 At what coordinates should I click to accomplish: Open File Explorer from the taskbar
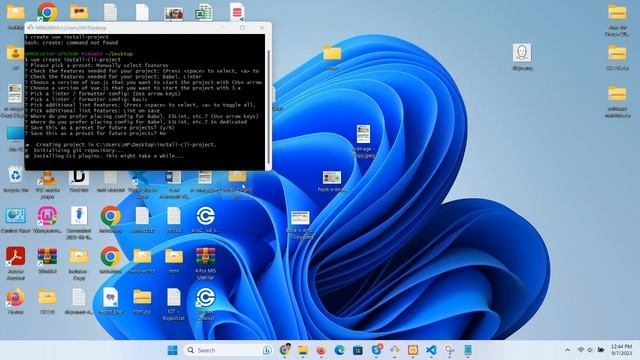click(303, 350)
